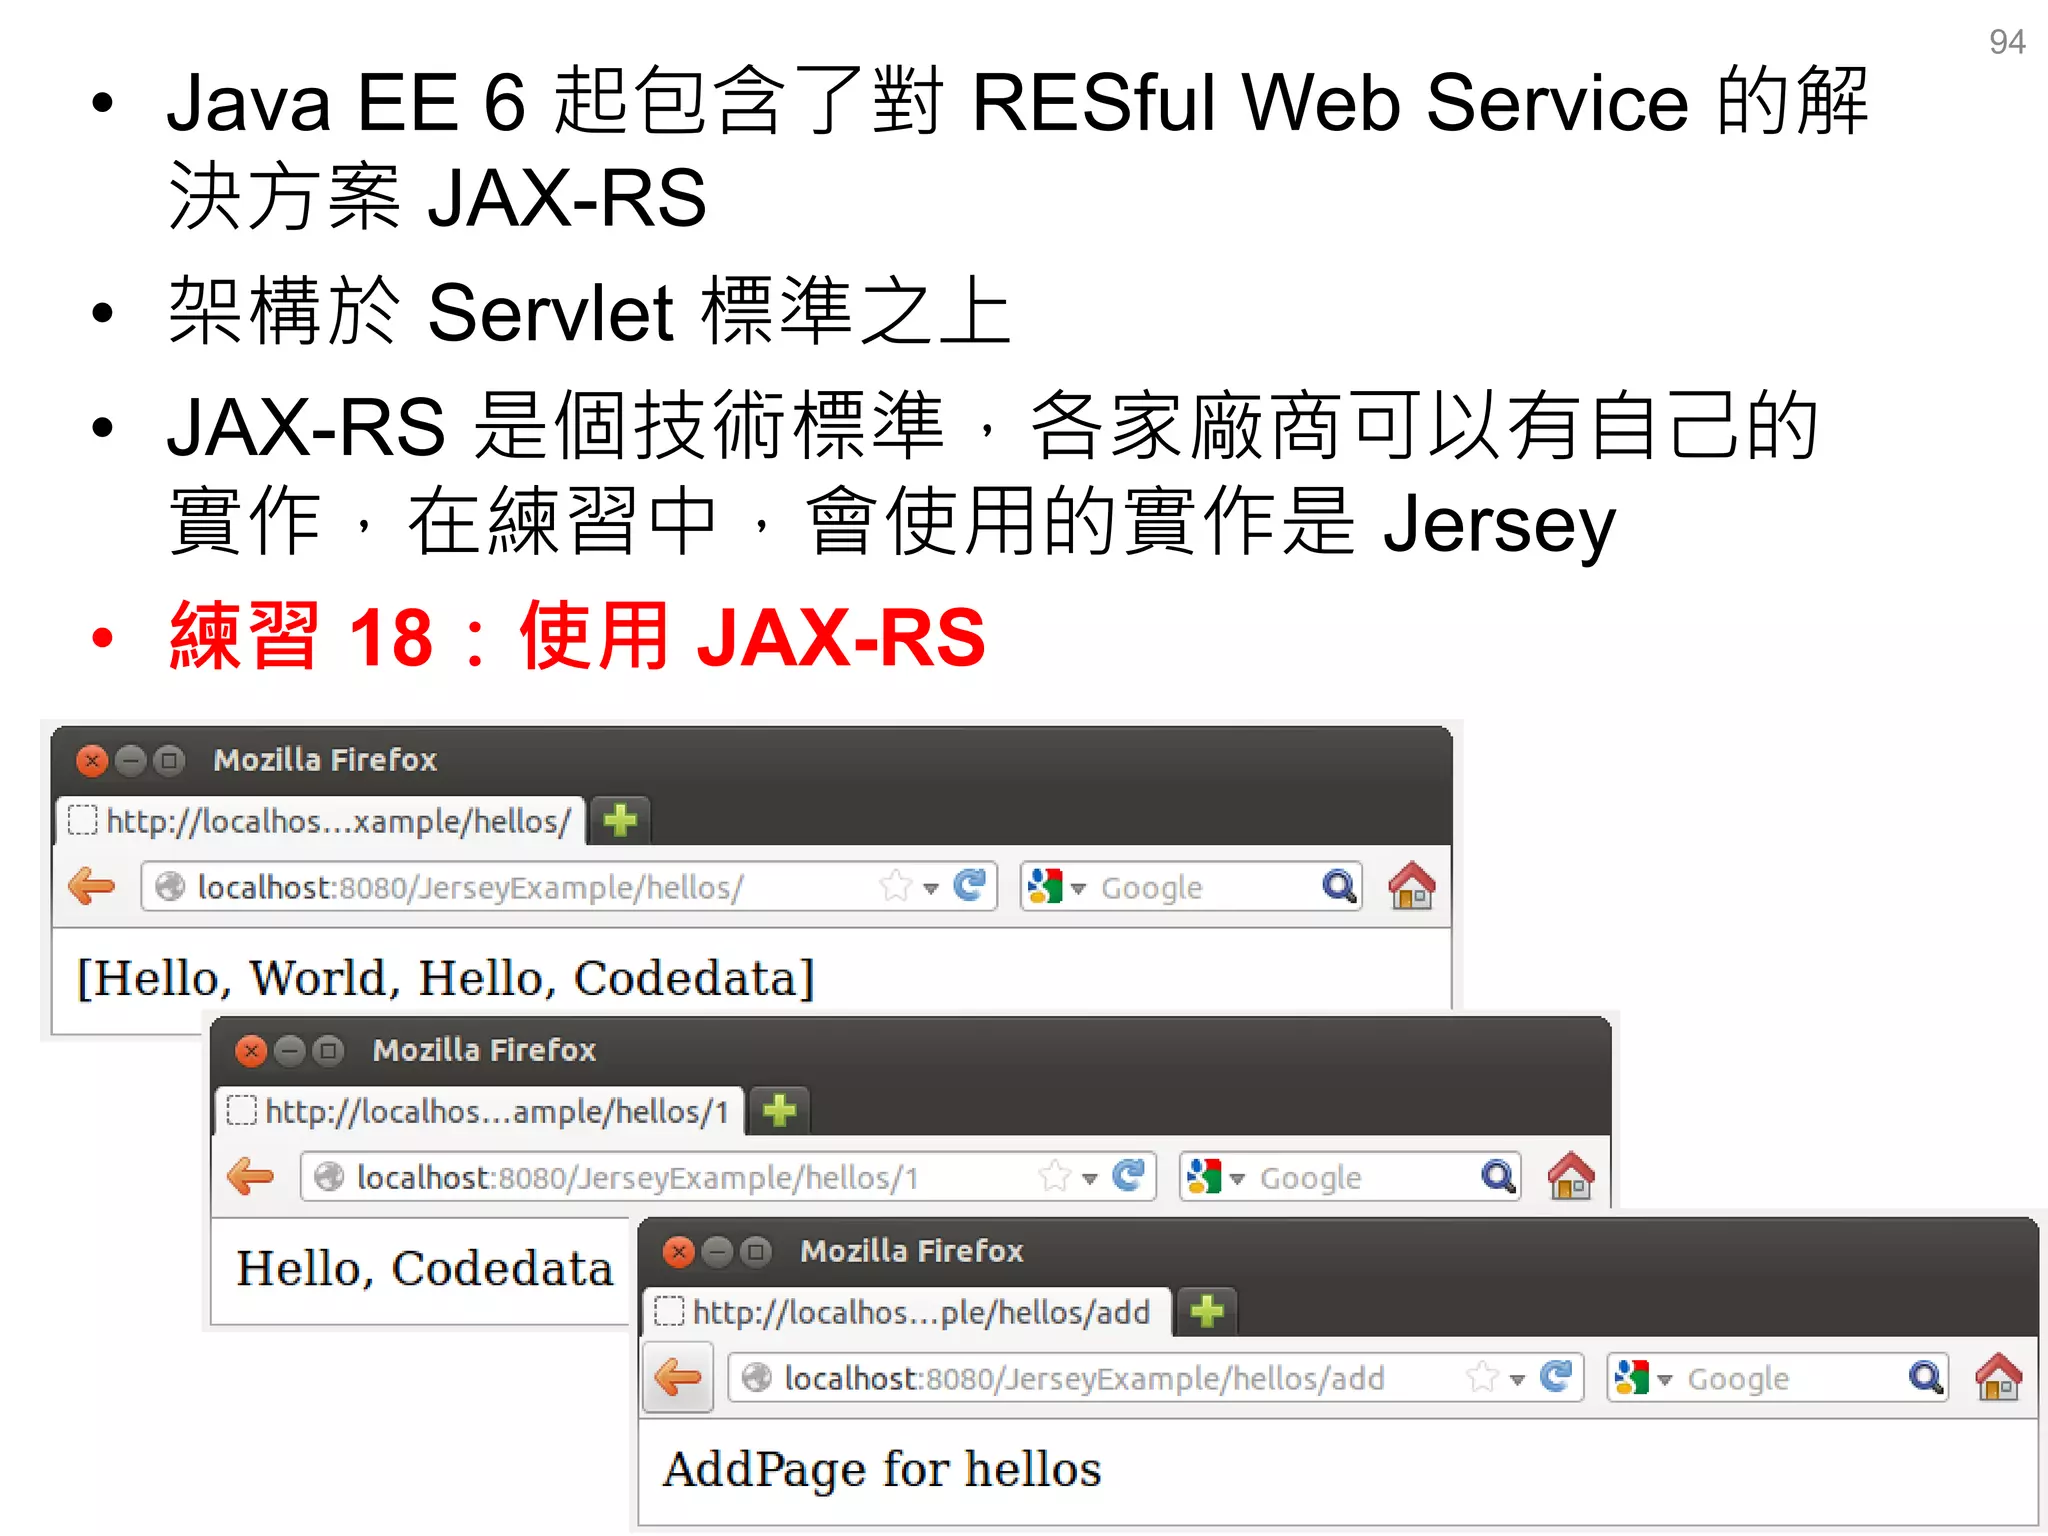Reload page in hellos/add Firefox window
This screenshot has width=2048, height=1536.
(1556, 1376)
